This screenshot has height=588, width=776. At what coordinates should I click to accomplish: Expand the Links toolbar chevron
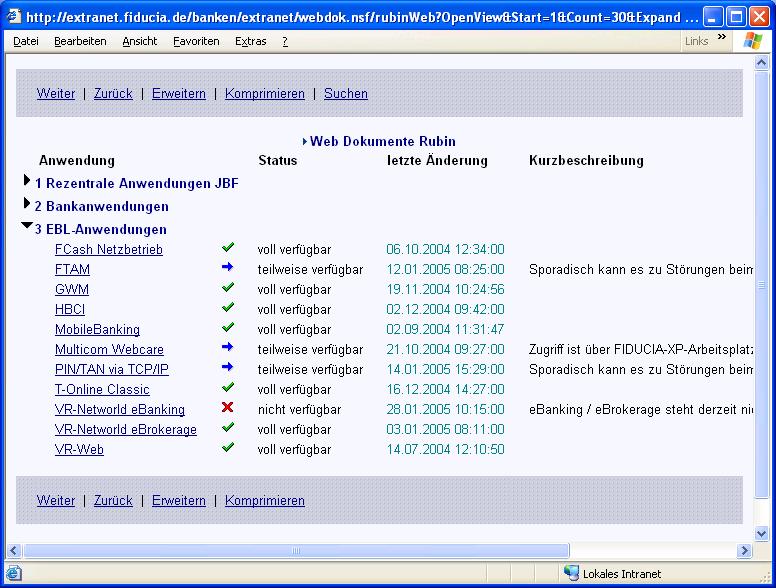click(722, 37)
